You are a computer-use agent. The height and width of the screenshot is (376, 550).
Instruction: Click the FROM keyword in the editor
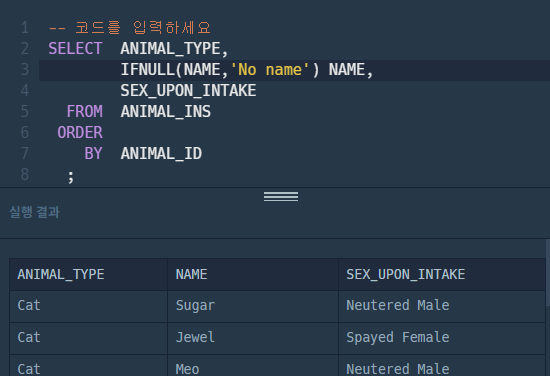point(85,112)
